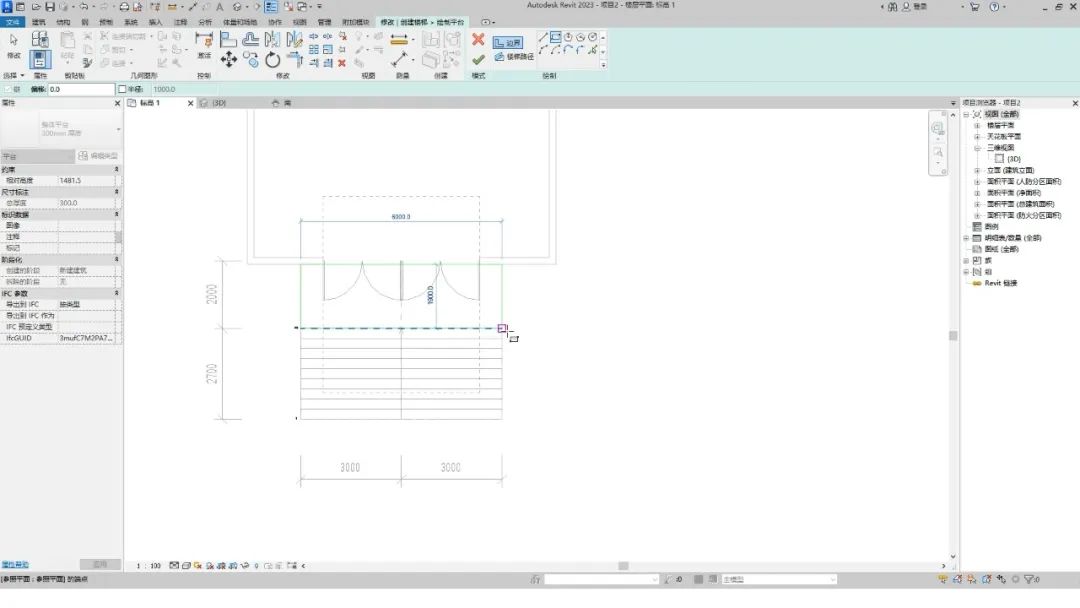Image resolution: width=1080 pixels, height=608 pixels.
Task: Click the vertical scrollbar thumb beside the canvas
Action: 953,335
